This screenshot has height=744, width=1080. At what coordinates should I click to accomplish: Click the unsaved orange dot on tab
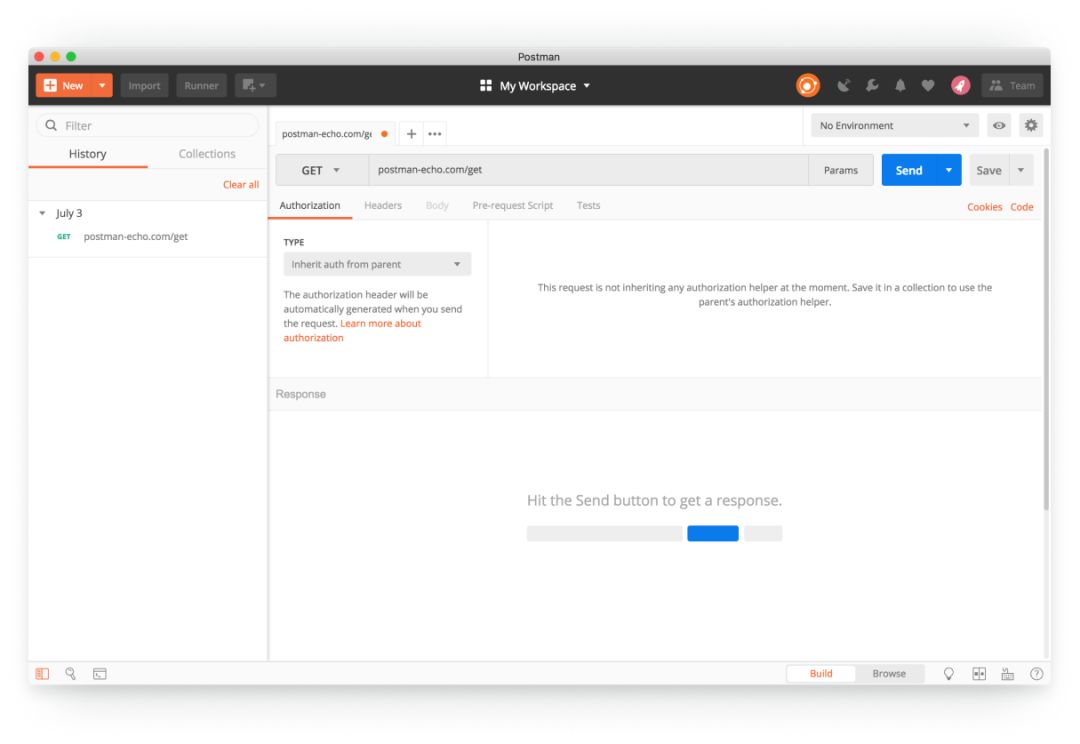[x=384, y=134]
